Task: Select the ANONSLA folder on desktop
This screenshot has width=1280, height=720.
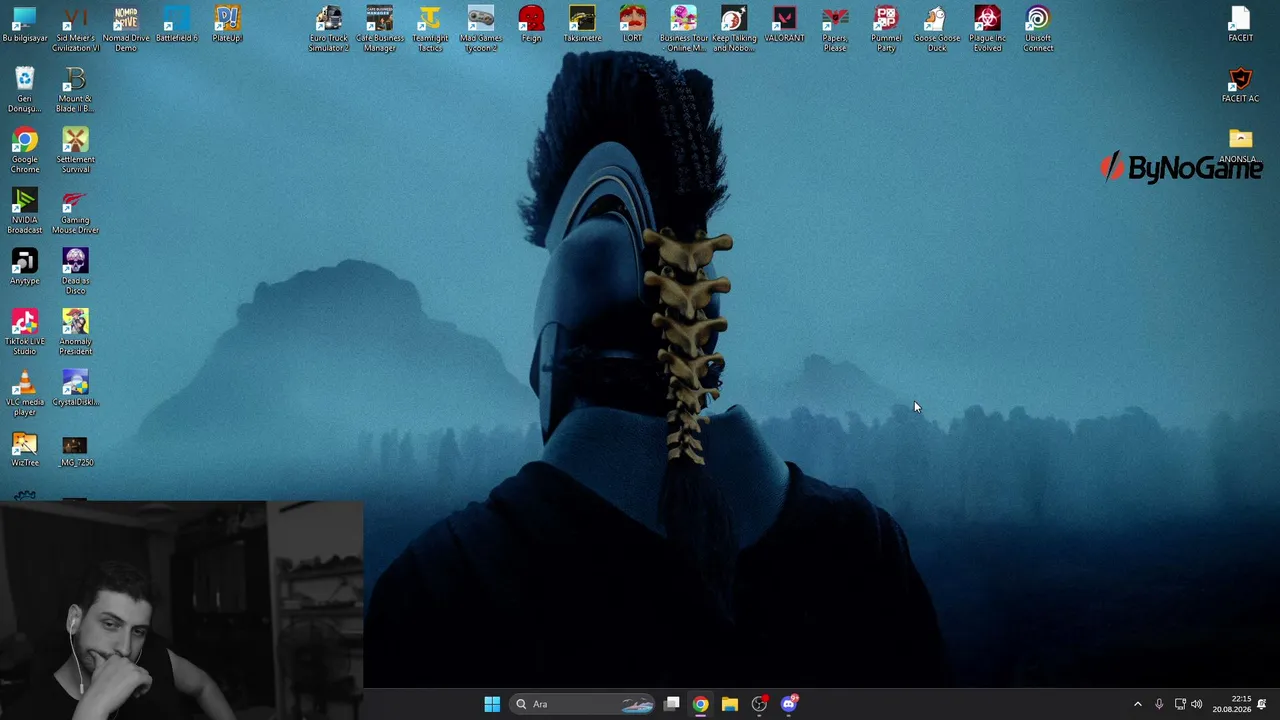Action: coord(1240,146)
